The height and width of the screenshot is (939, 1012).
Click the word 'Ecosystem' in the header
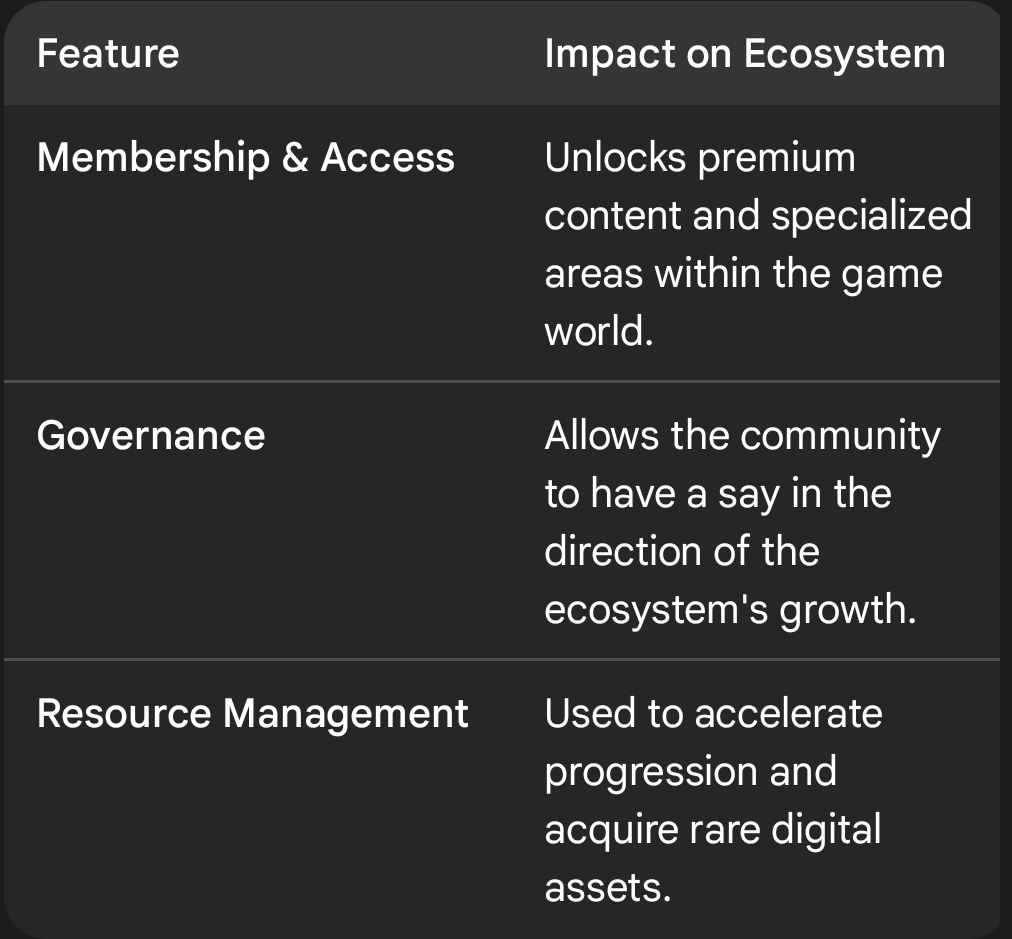click(x=844, y=55)
